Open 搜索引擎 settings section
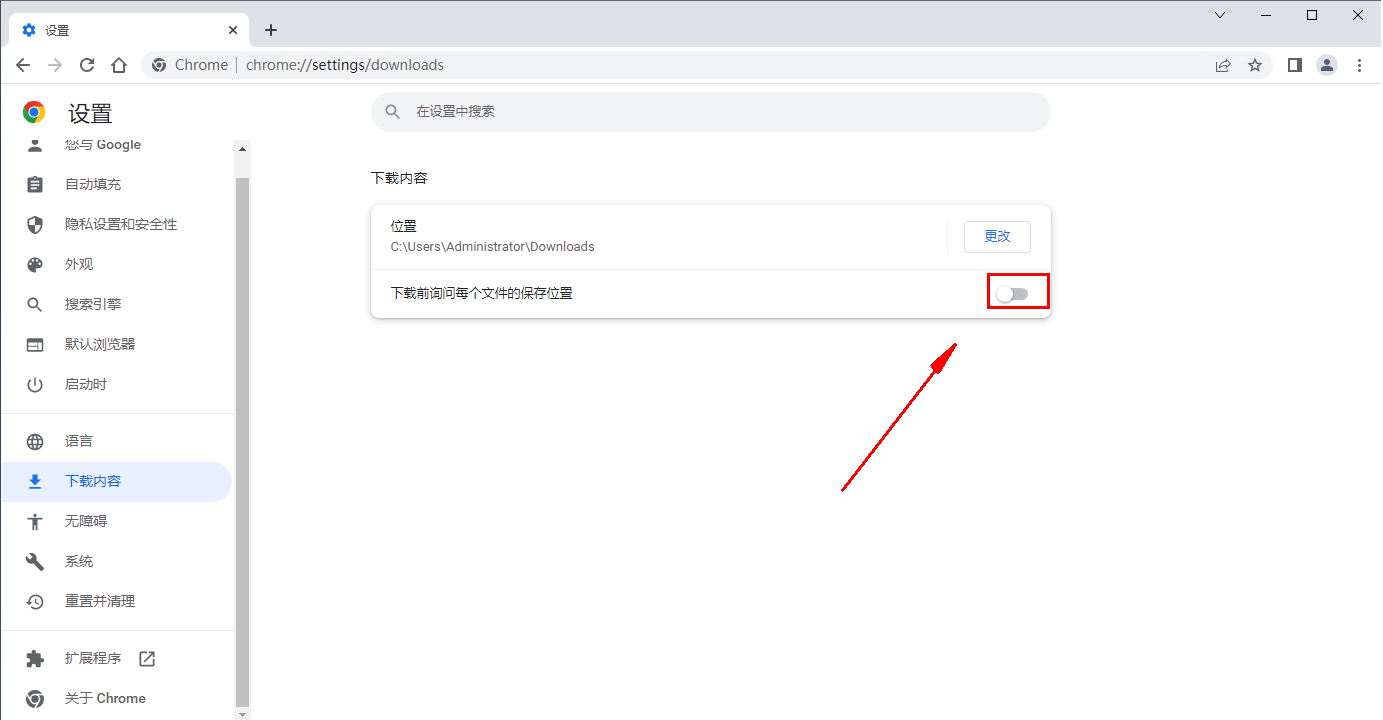This screenshot has width=1383, height=720. click(x=93, y=305)
